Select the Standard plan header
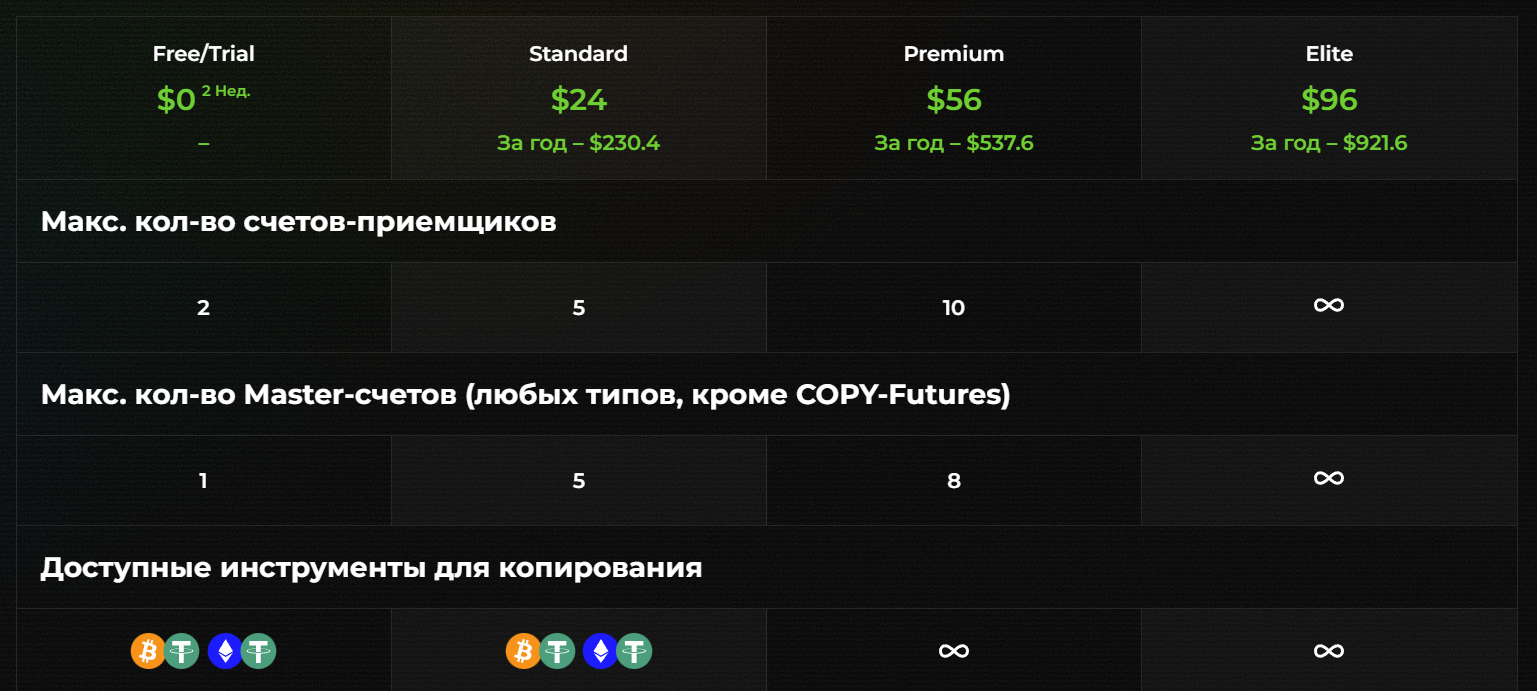The image size is (1537, 691). [578, 54]
